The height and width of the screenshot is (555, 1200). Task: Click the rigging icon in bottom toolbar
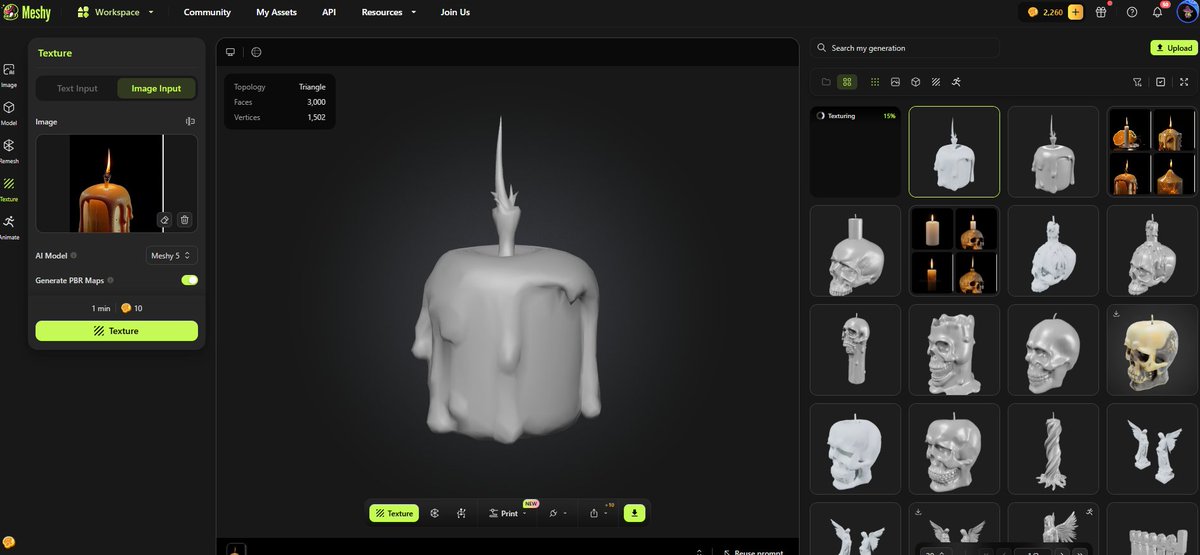point(461,513)
